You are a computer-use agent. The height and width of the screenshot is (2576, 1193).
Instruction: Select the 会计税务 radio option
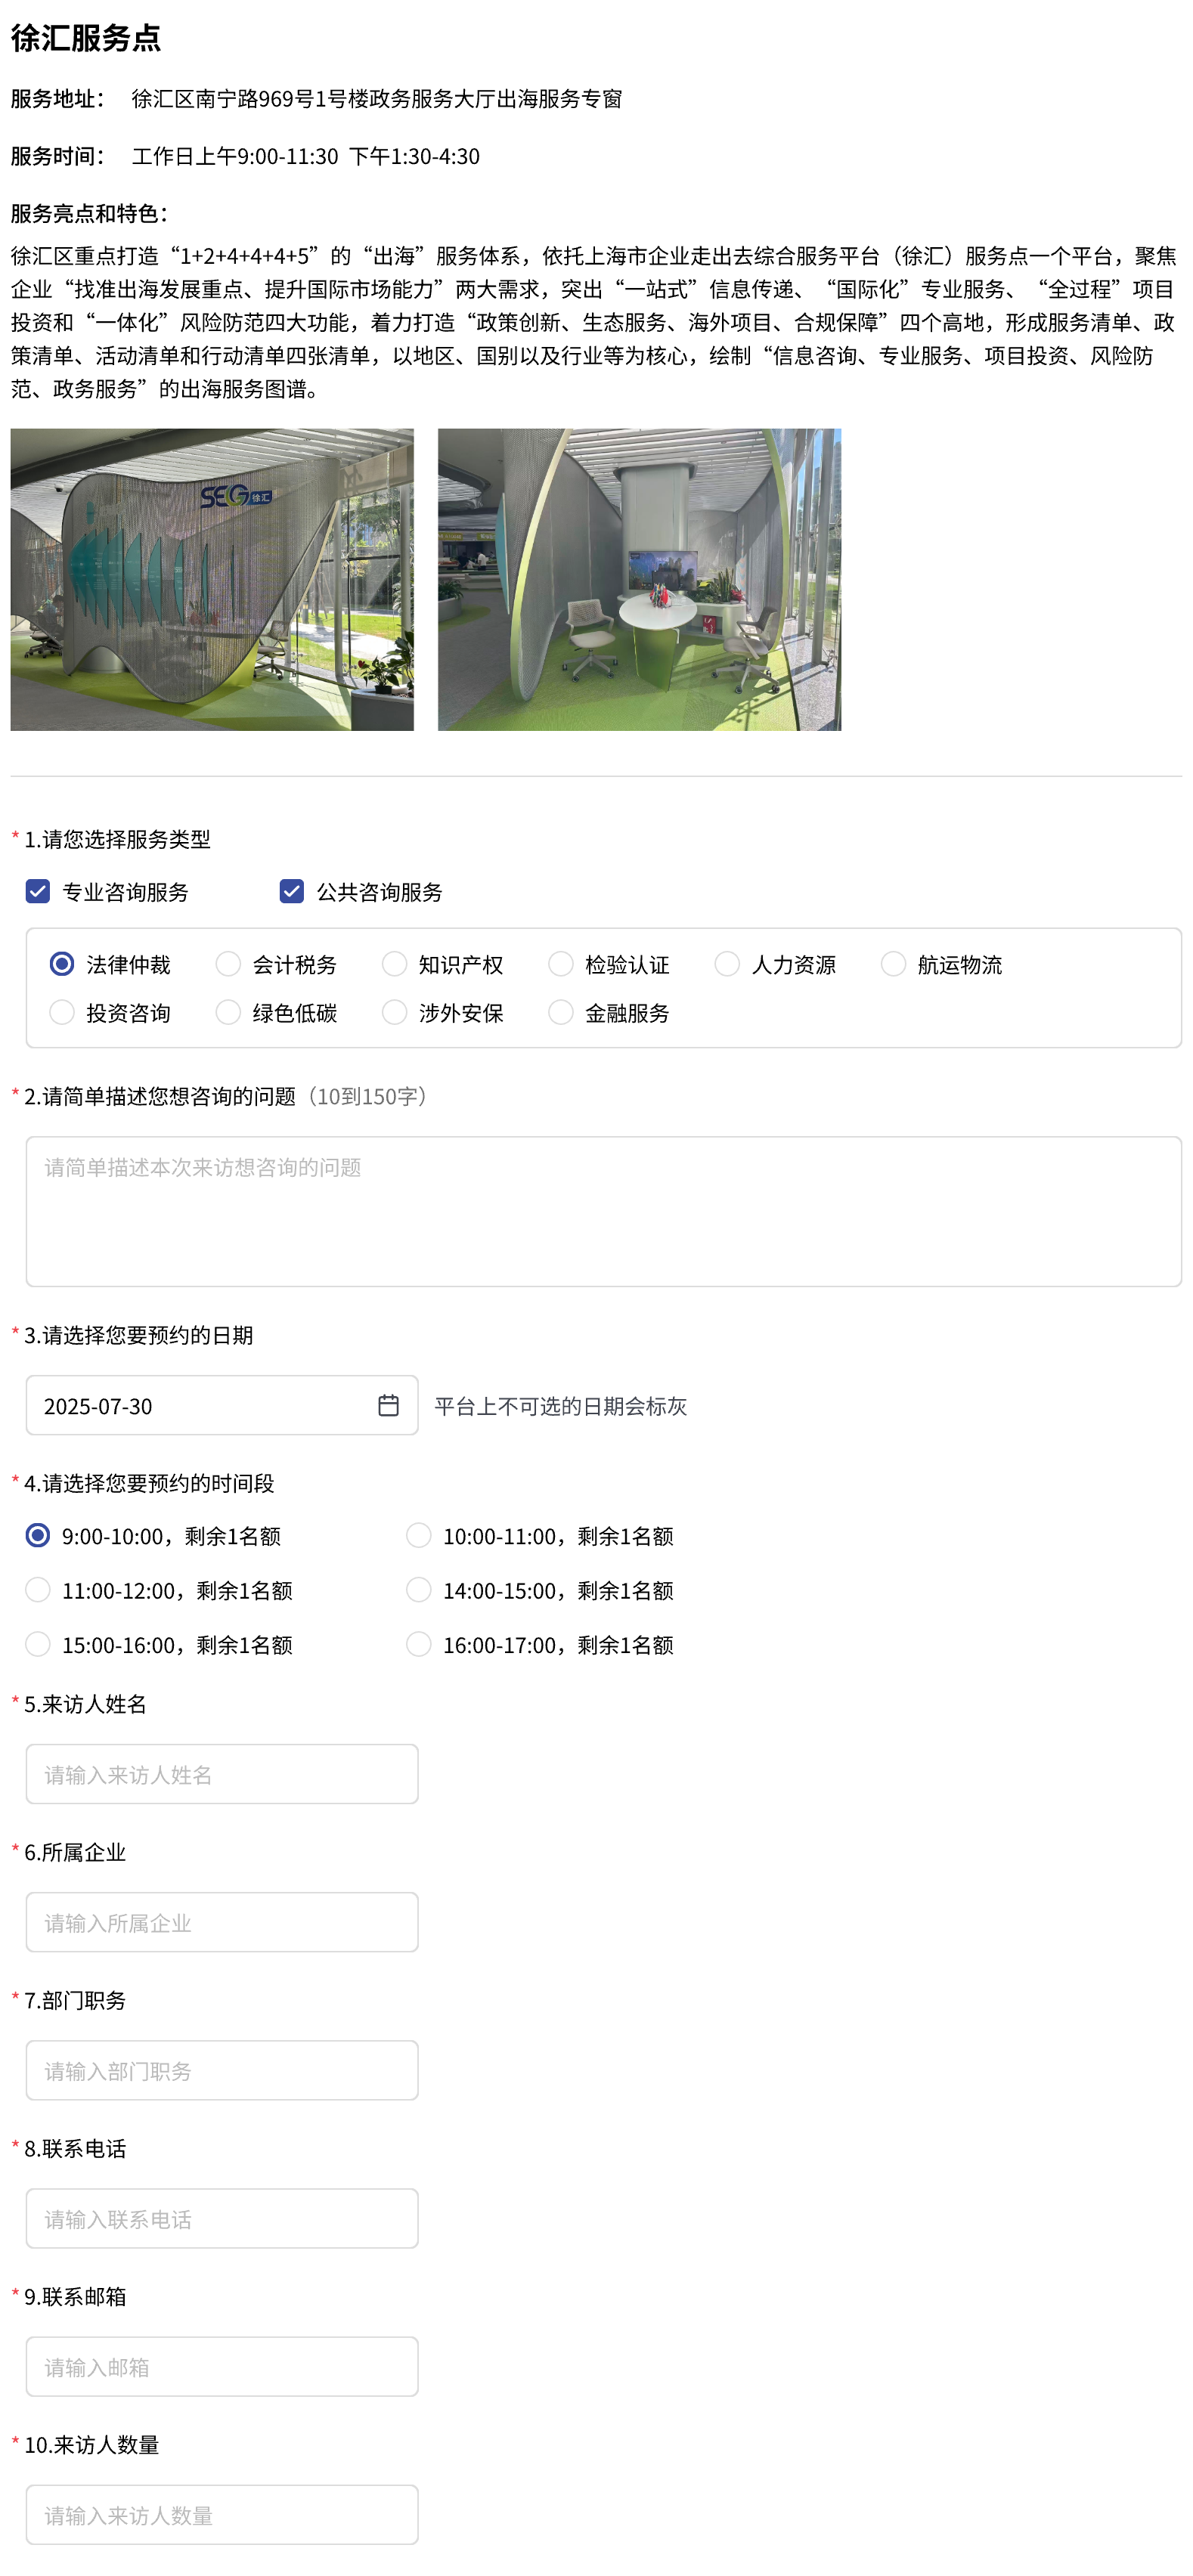pos(228,964)
